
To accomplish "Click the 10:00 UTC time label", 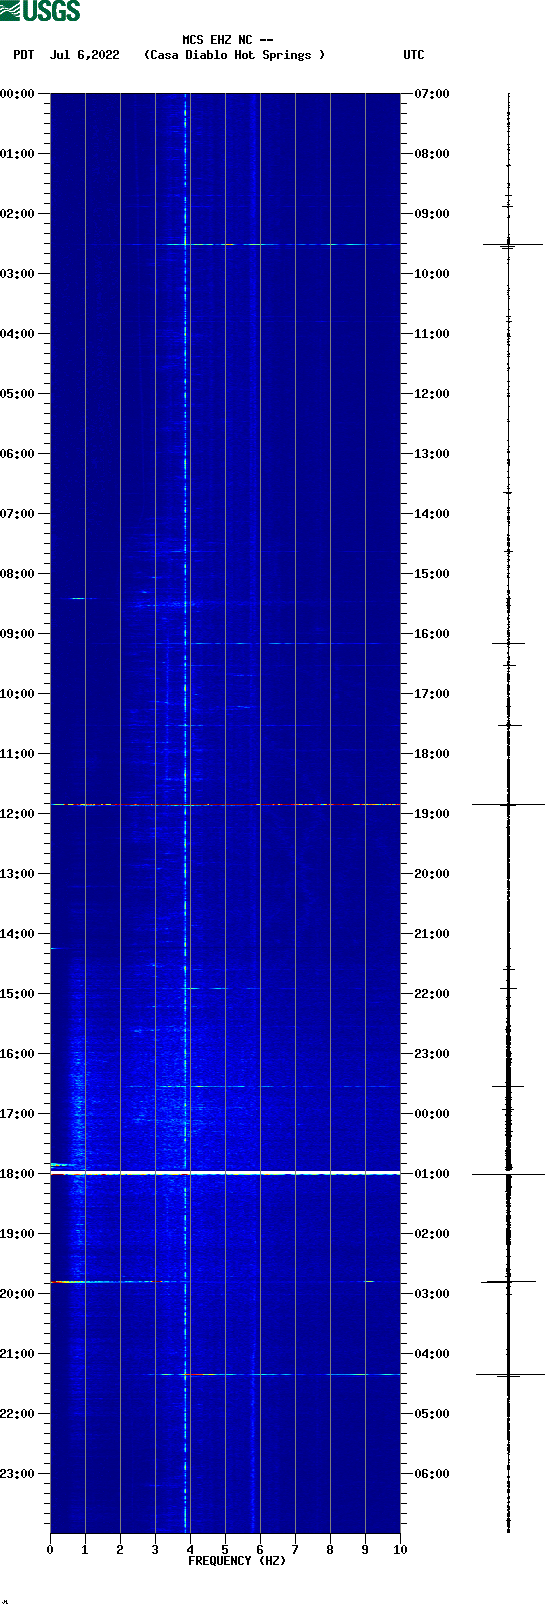I will pos(432,274).
